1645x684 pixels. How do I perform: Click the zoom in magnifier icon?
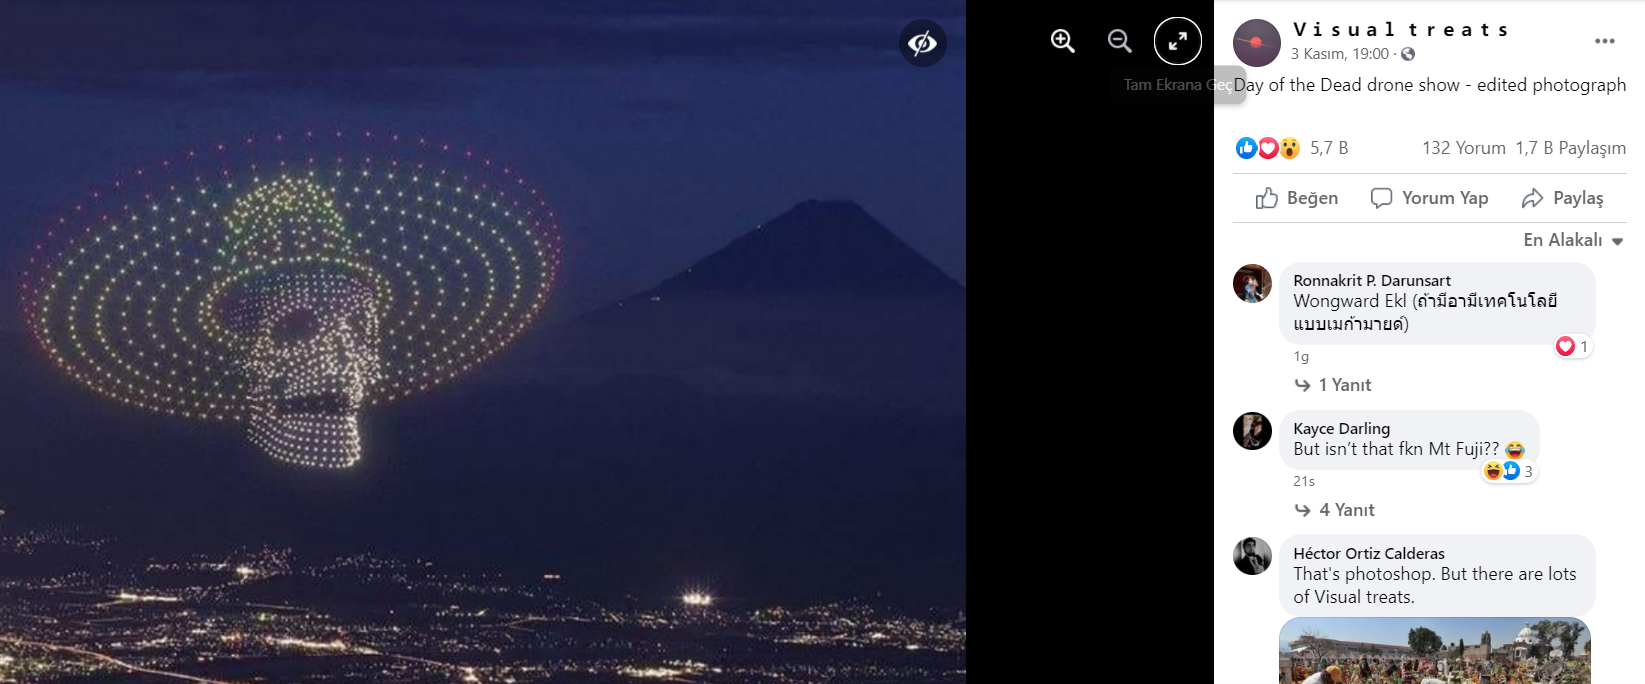(1062, 41)
